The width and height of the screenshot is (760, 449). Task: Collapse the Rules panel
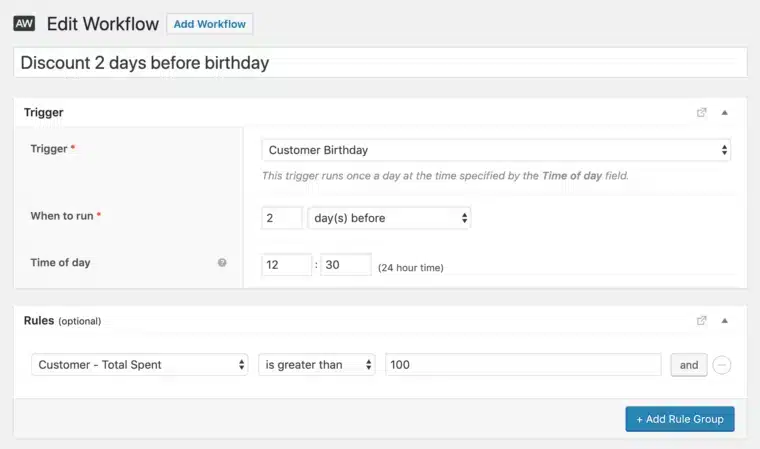[725, 321]
